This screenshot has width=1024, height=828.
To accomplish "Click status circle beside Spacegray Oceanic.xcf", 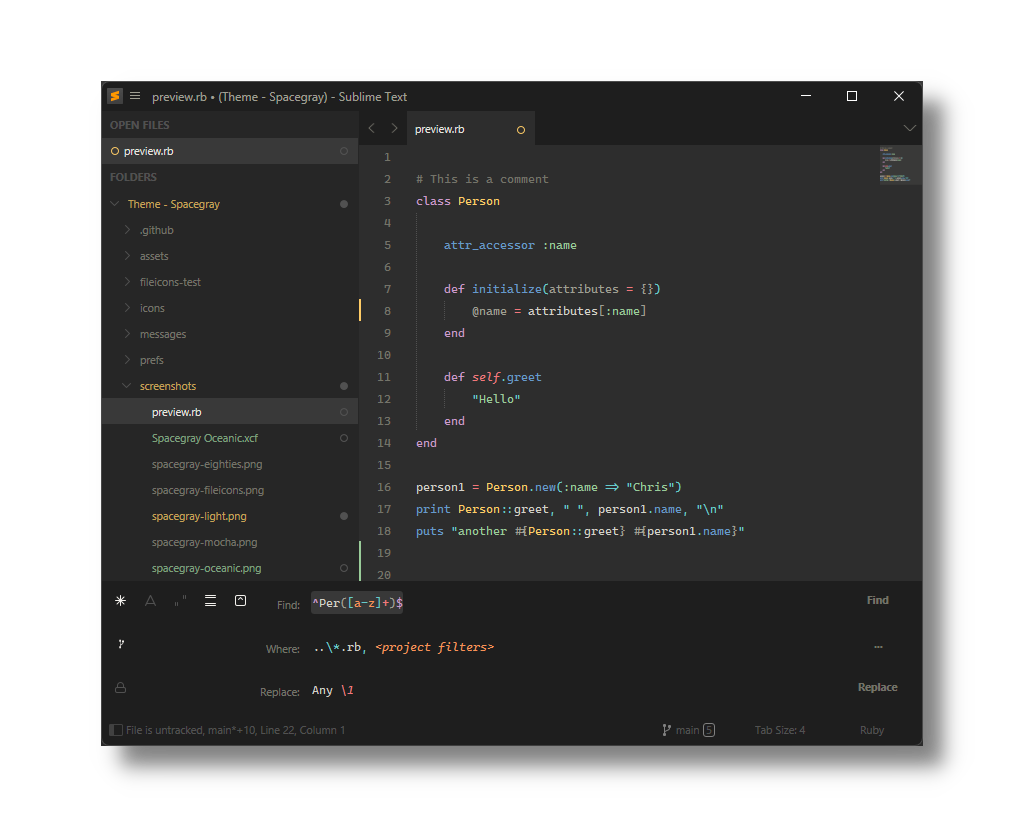I will pyautogui.click(x=344, y=438).
